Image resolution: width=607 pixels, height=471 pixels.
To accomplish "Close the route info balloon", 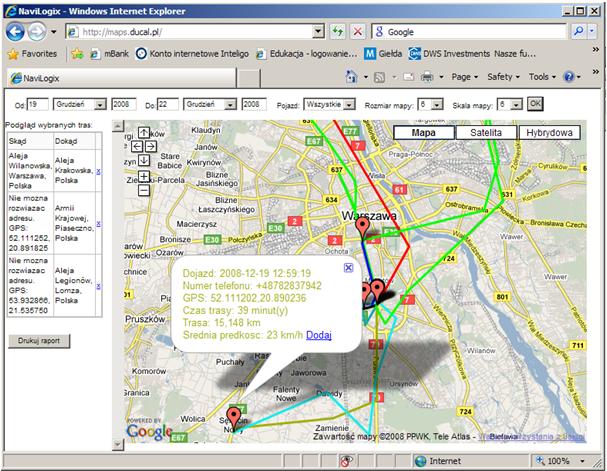I will pos(348,267).
